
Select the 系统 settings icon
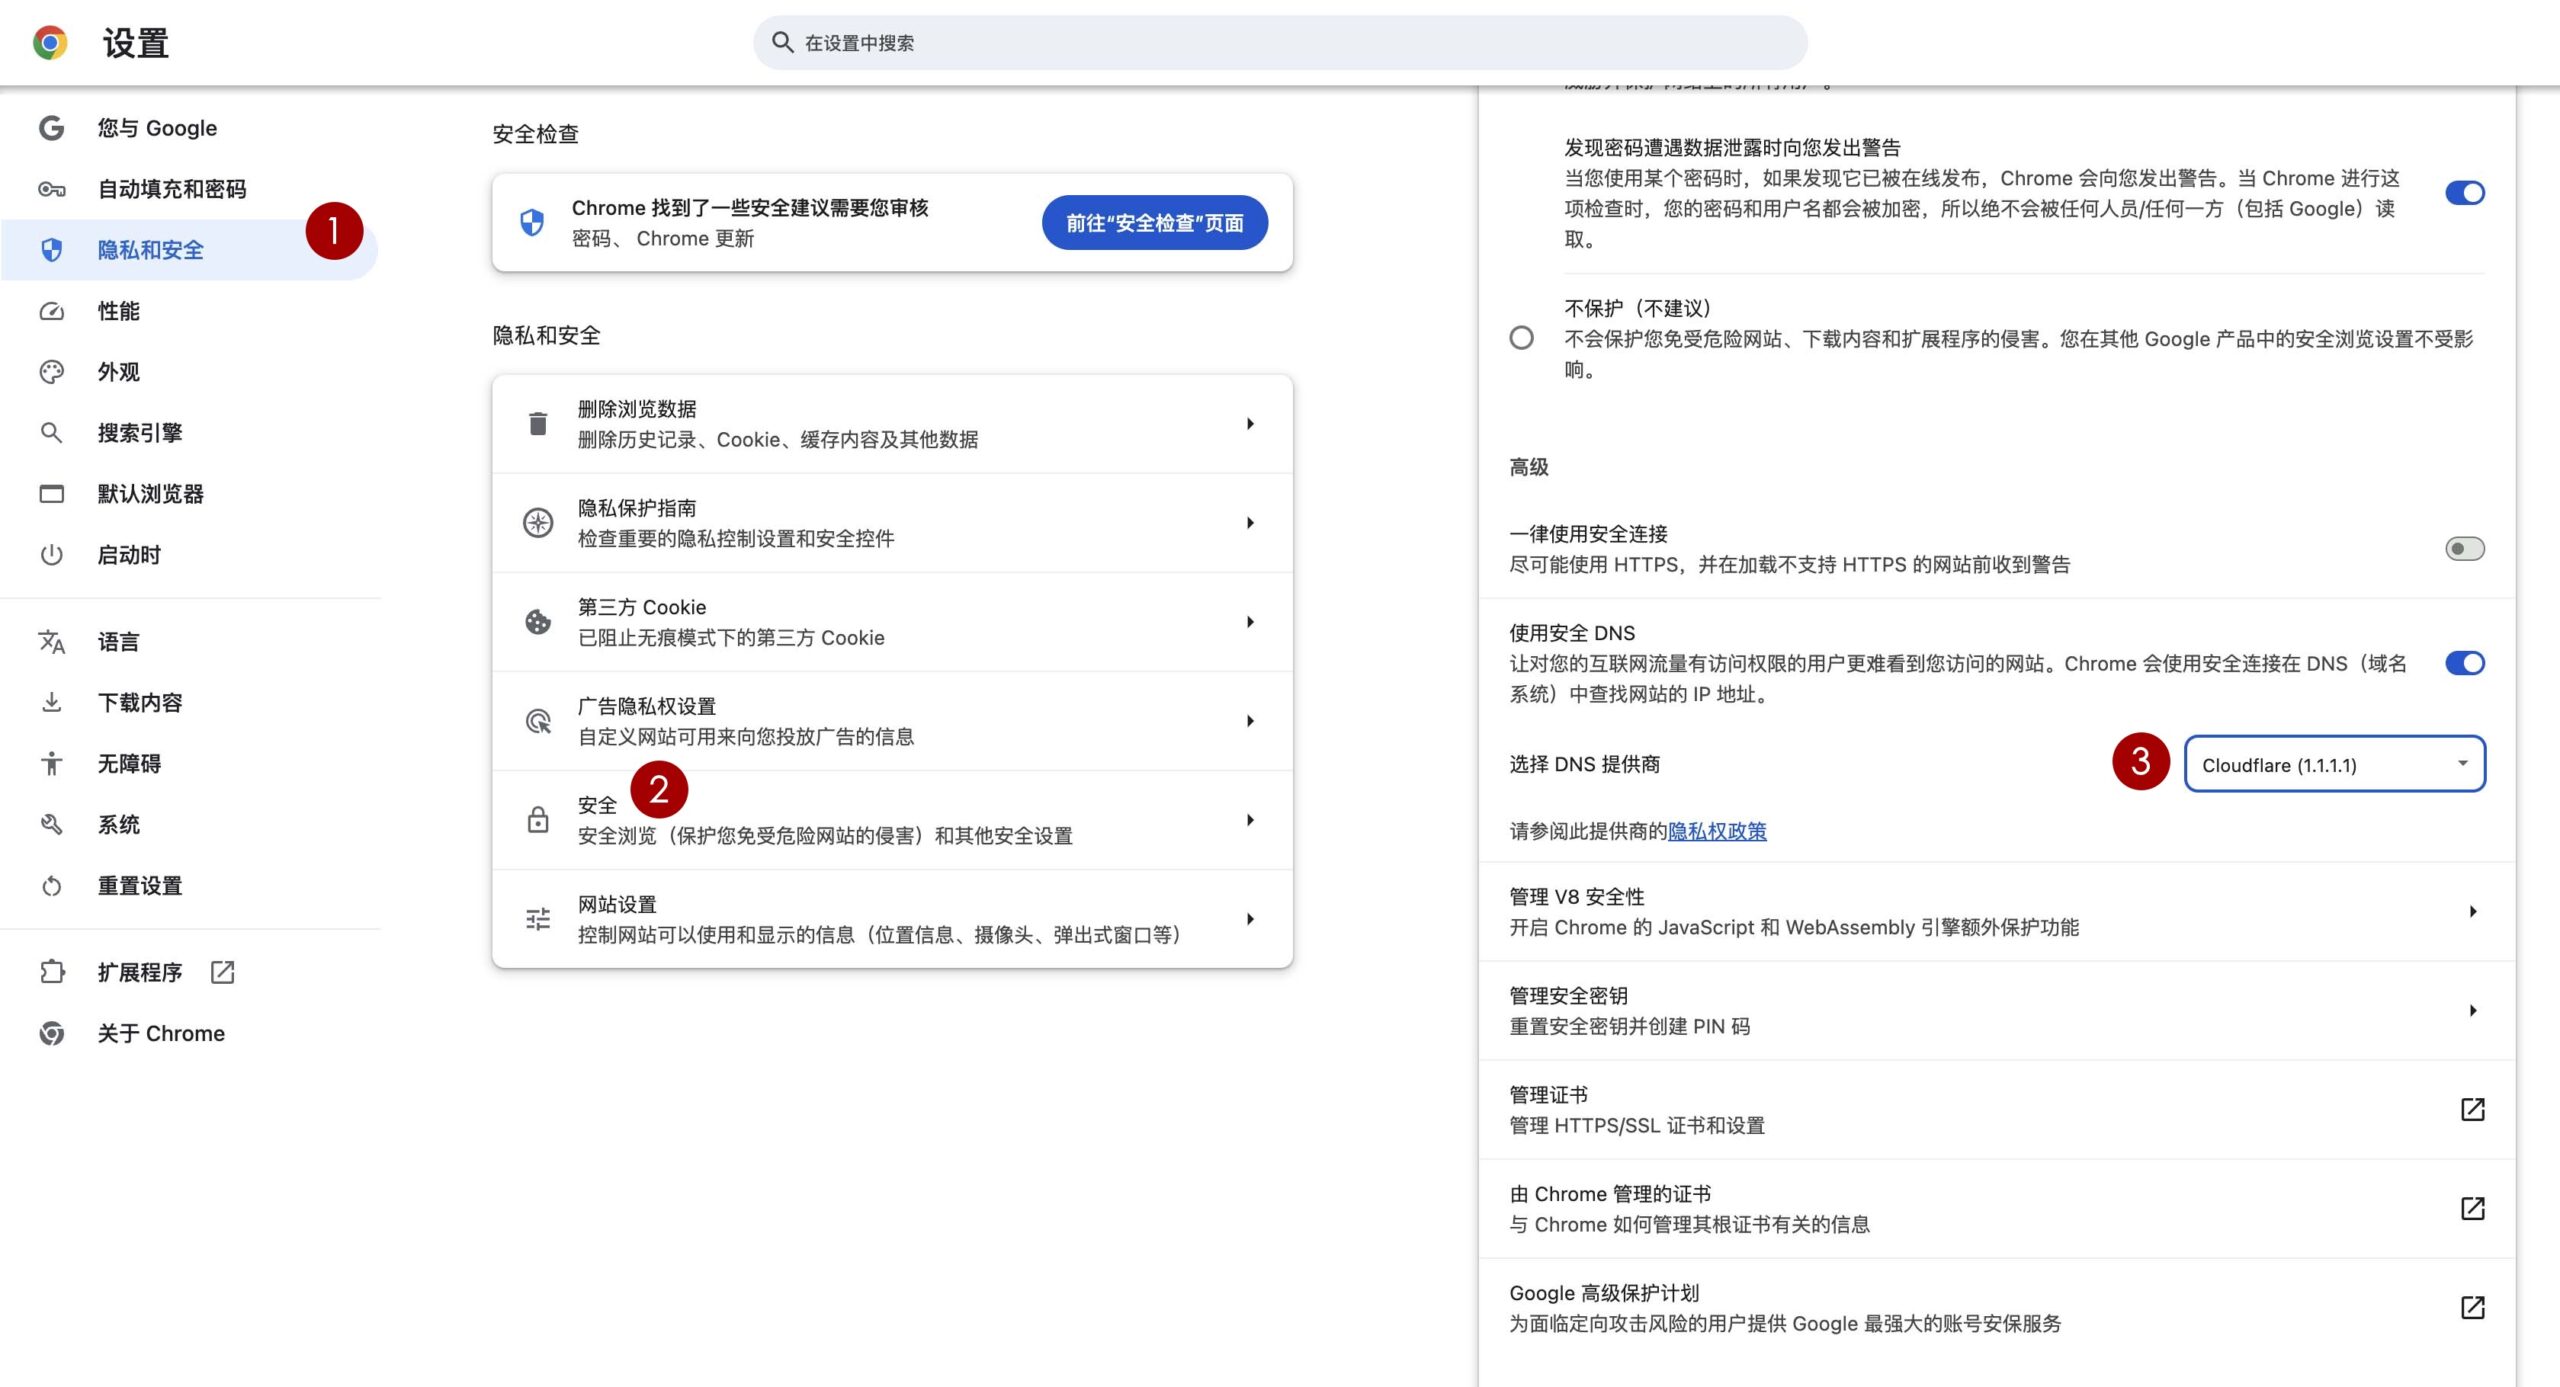(x=52, y=824)
